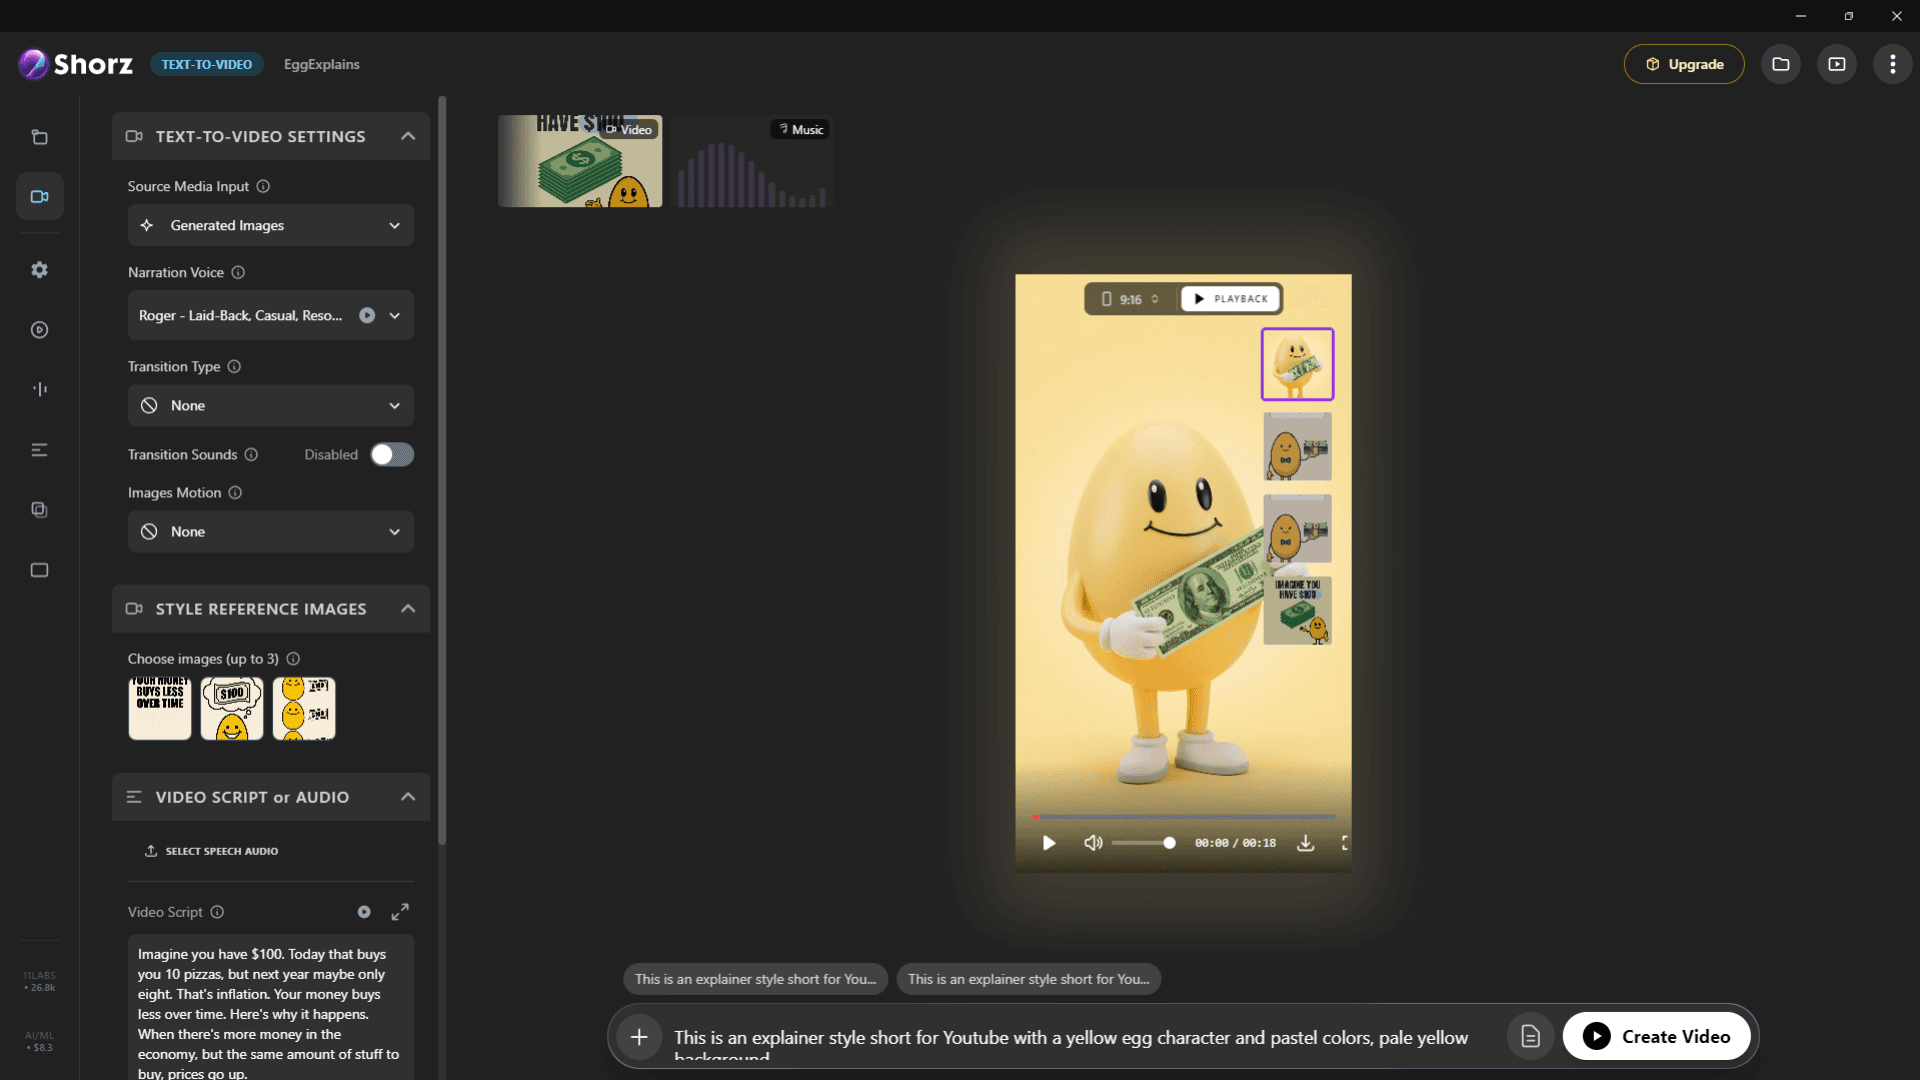Open the playback circle sidebar icon
Viewport: 1920px width, 1080px height.
pos(40,330)
